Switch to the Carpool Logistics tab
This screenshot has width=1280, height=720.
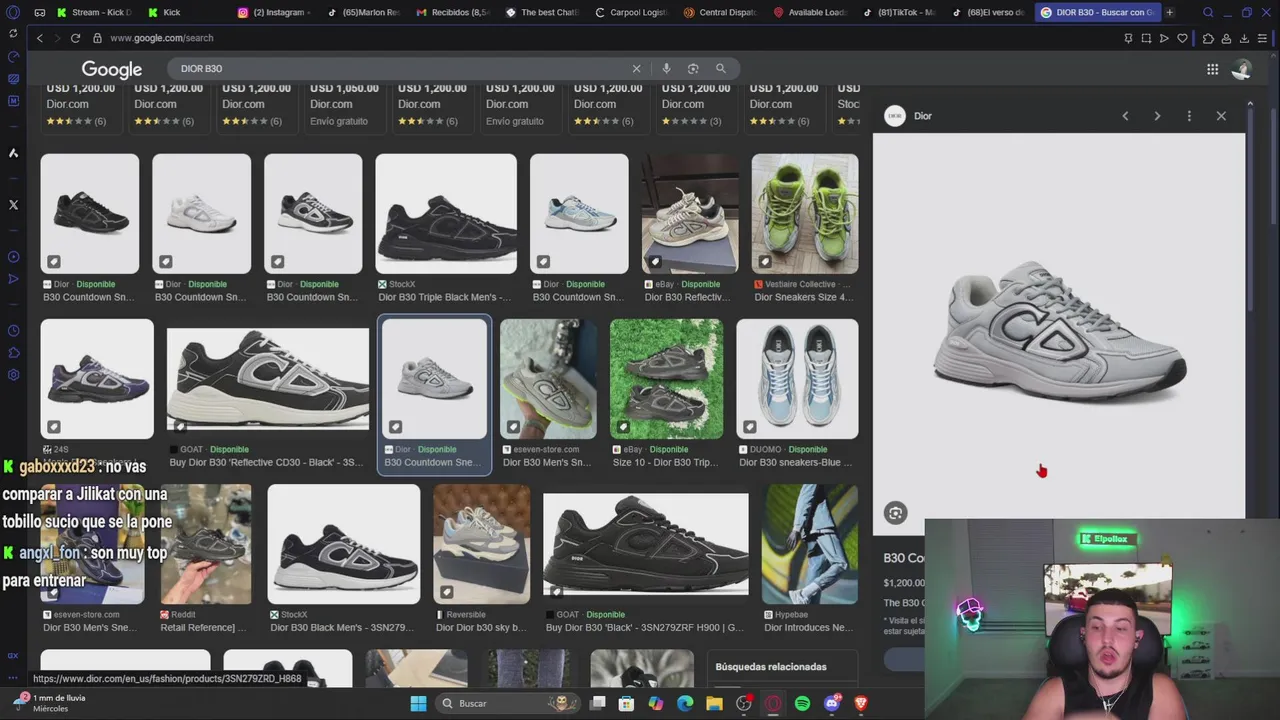[x=631, y=13]
